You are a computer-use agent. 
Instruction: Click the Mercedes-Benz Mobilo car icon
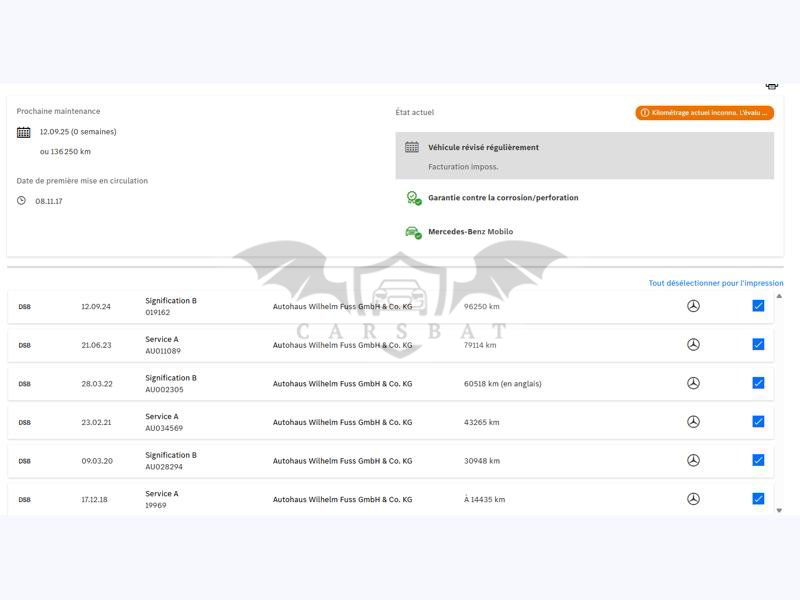point(413,232)
